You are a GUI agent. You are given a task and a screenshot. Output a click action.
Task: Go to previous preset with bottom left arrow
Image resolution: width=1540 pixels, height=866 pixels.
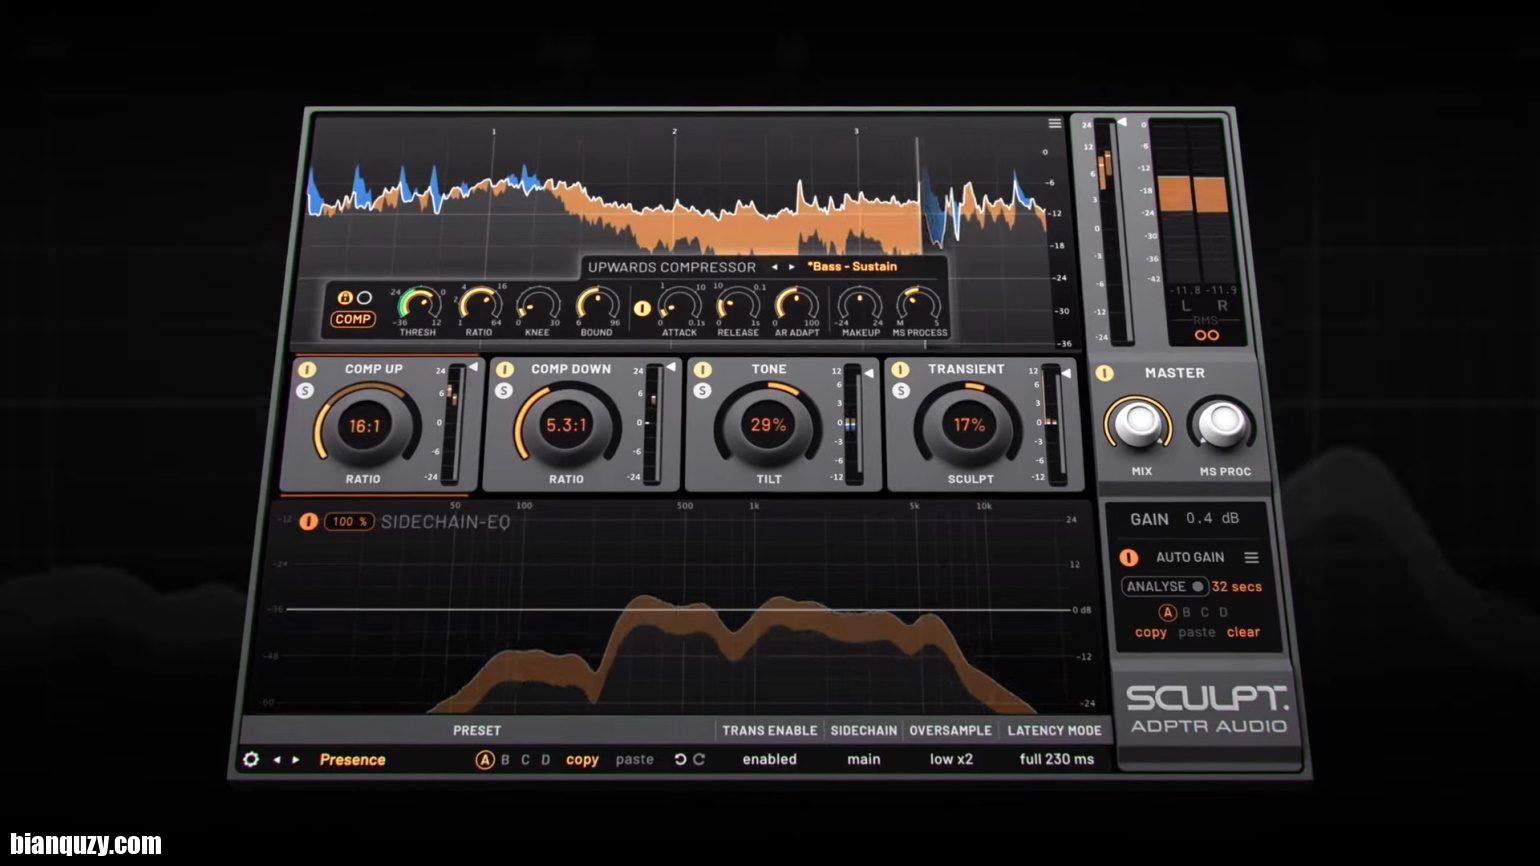coord(277,760)
